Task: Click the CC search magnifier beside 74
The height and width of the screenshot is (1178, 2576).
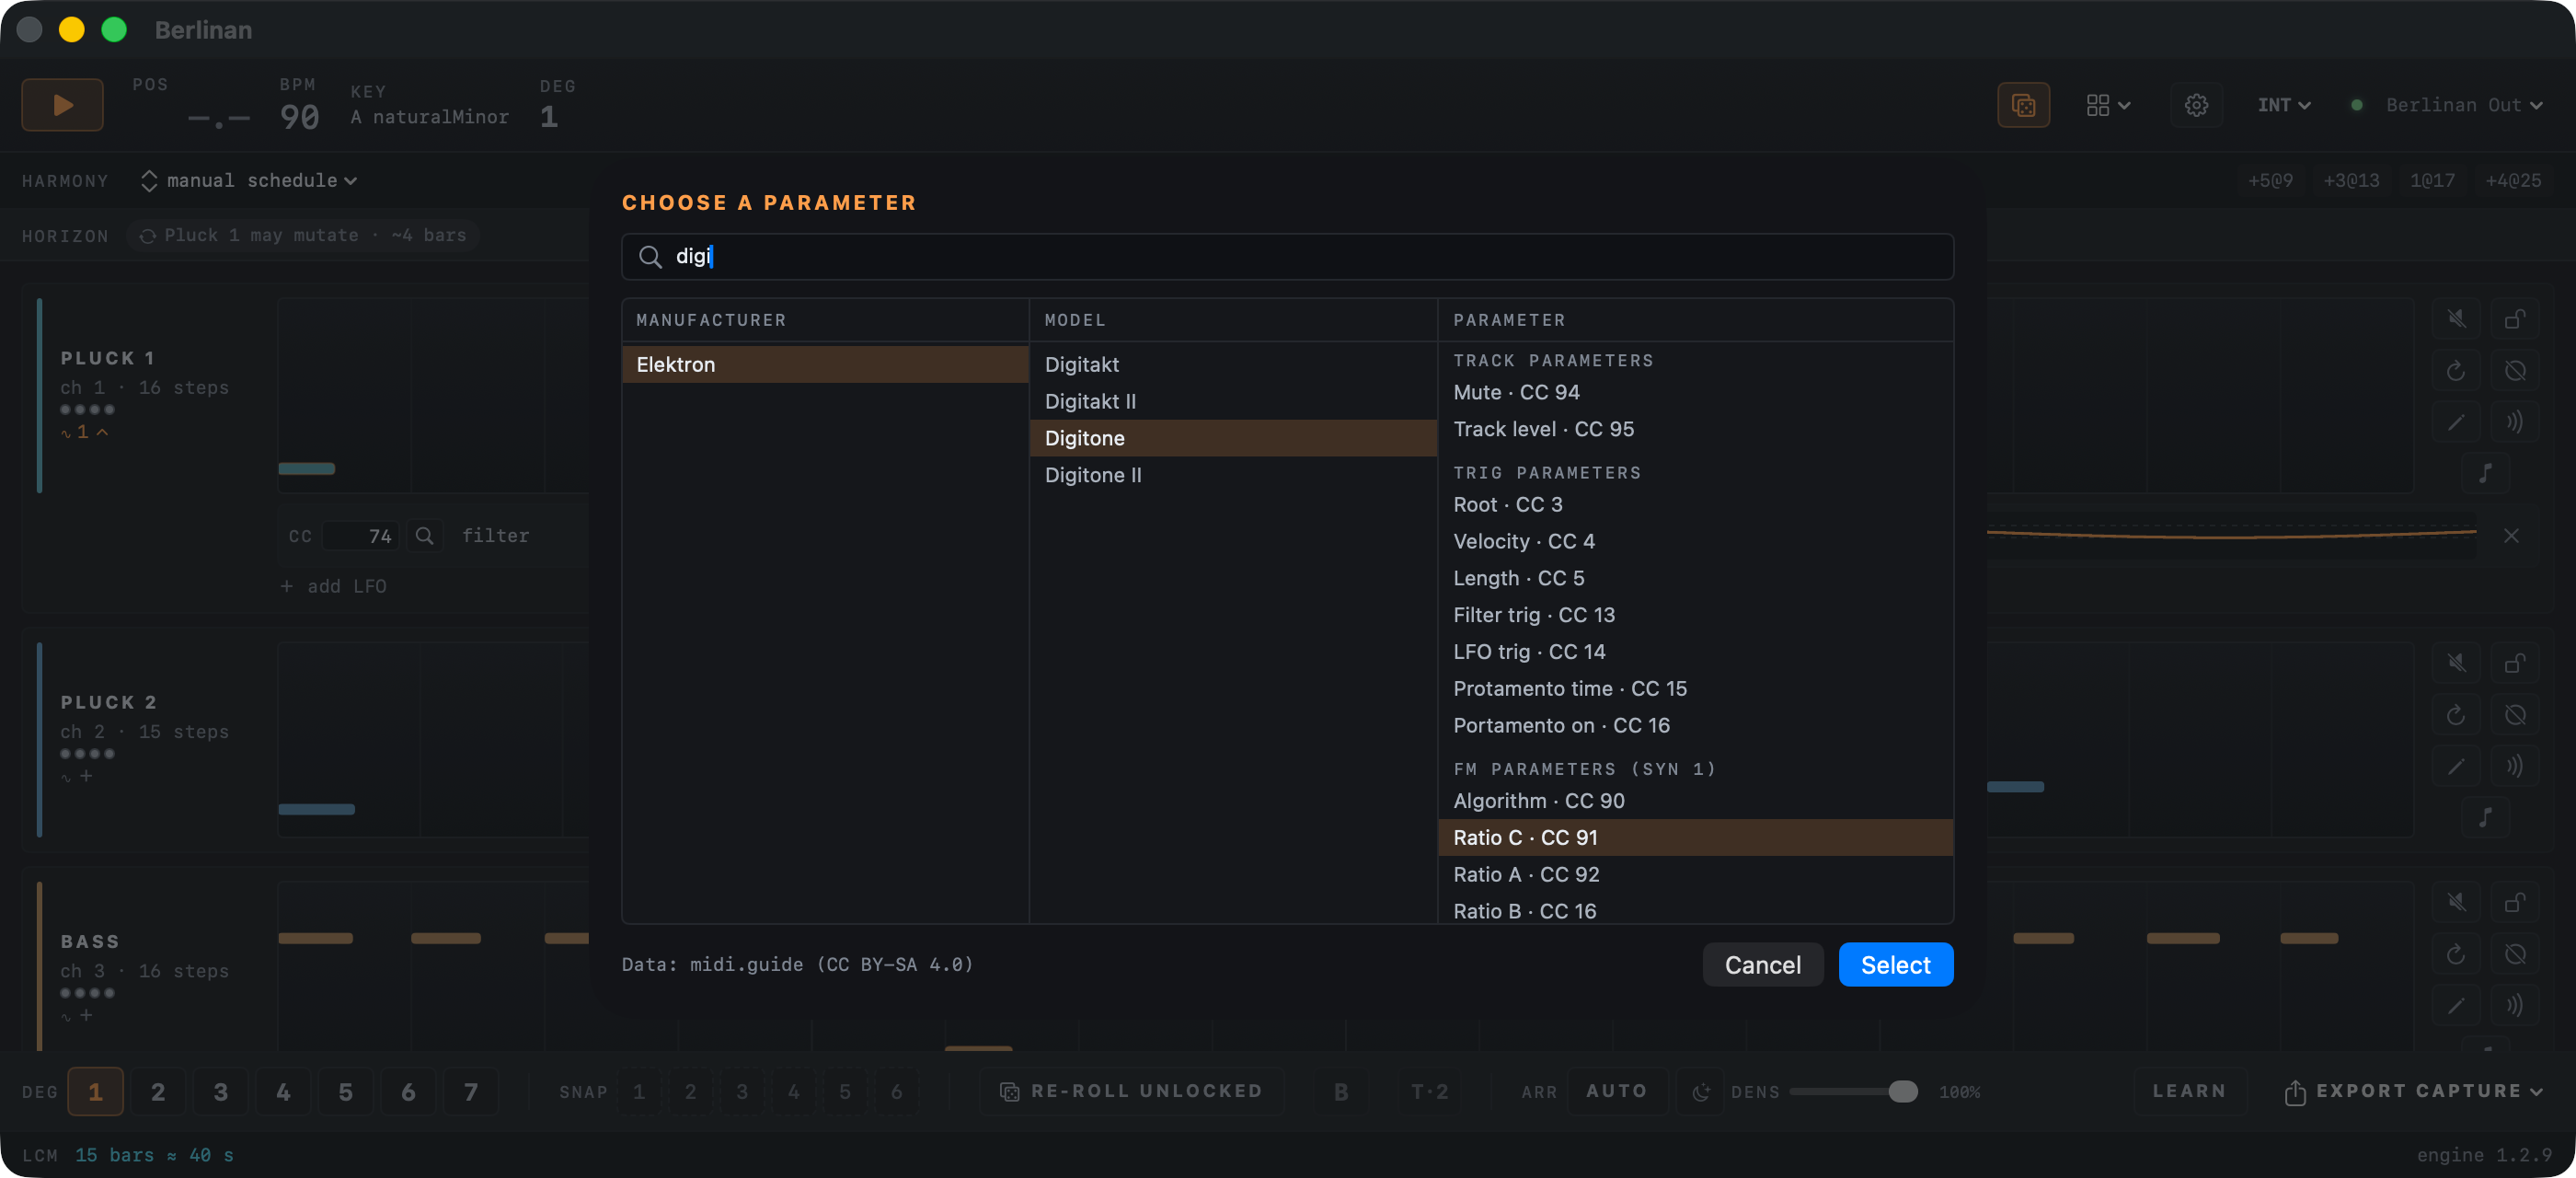Action: 424,535
